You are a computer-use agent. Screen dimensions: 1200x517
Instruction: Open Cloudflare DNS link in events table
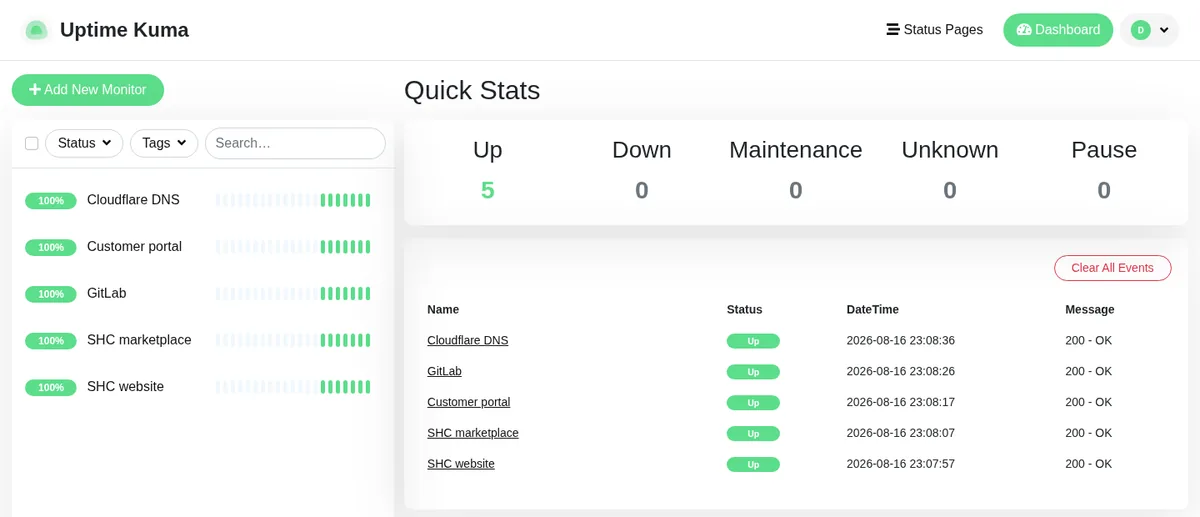(x=468, y=340)
